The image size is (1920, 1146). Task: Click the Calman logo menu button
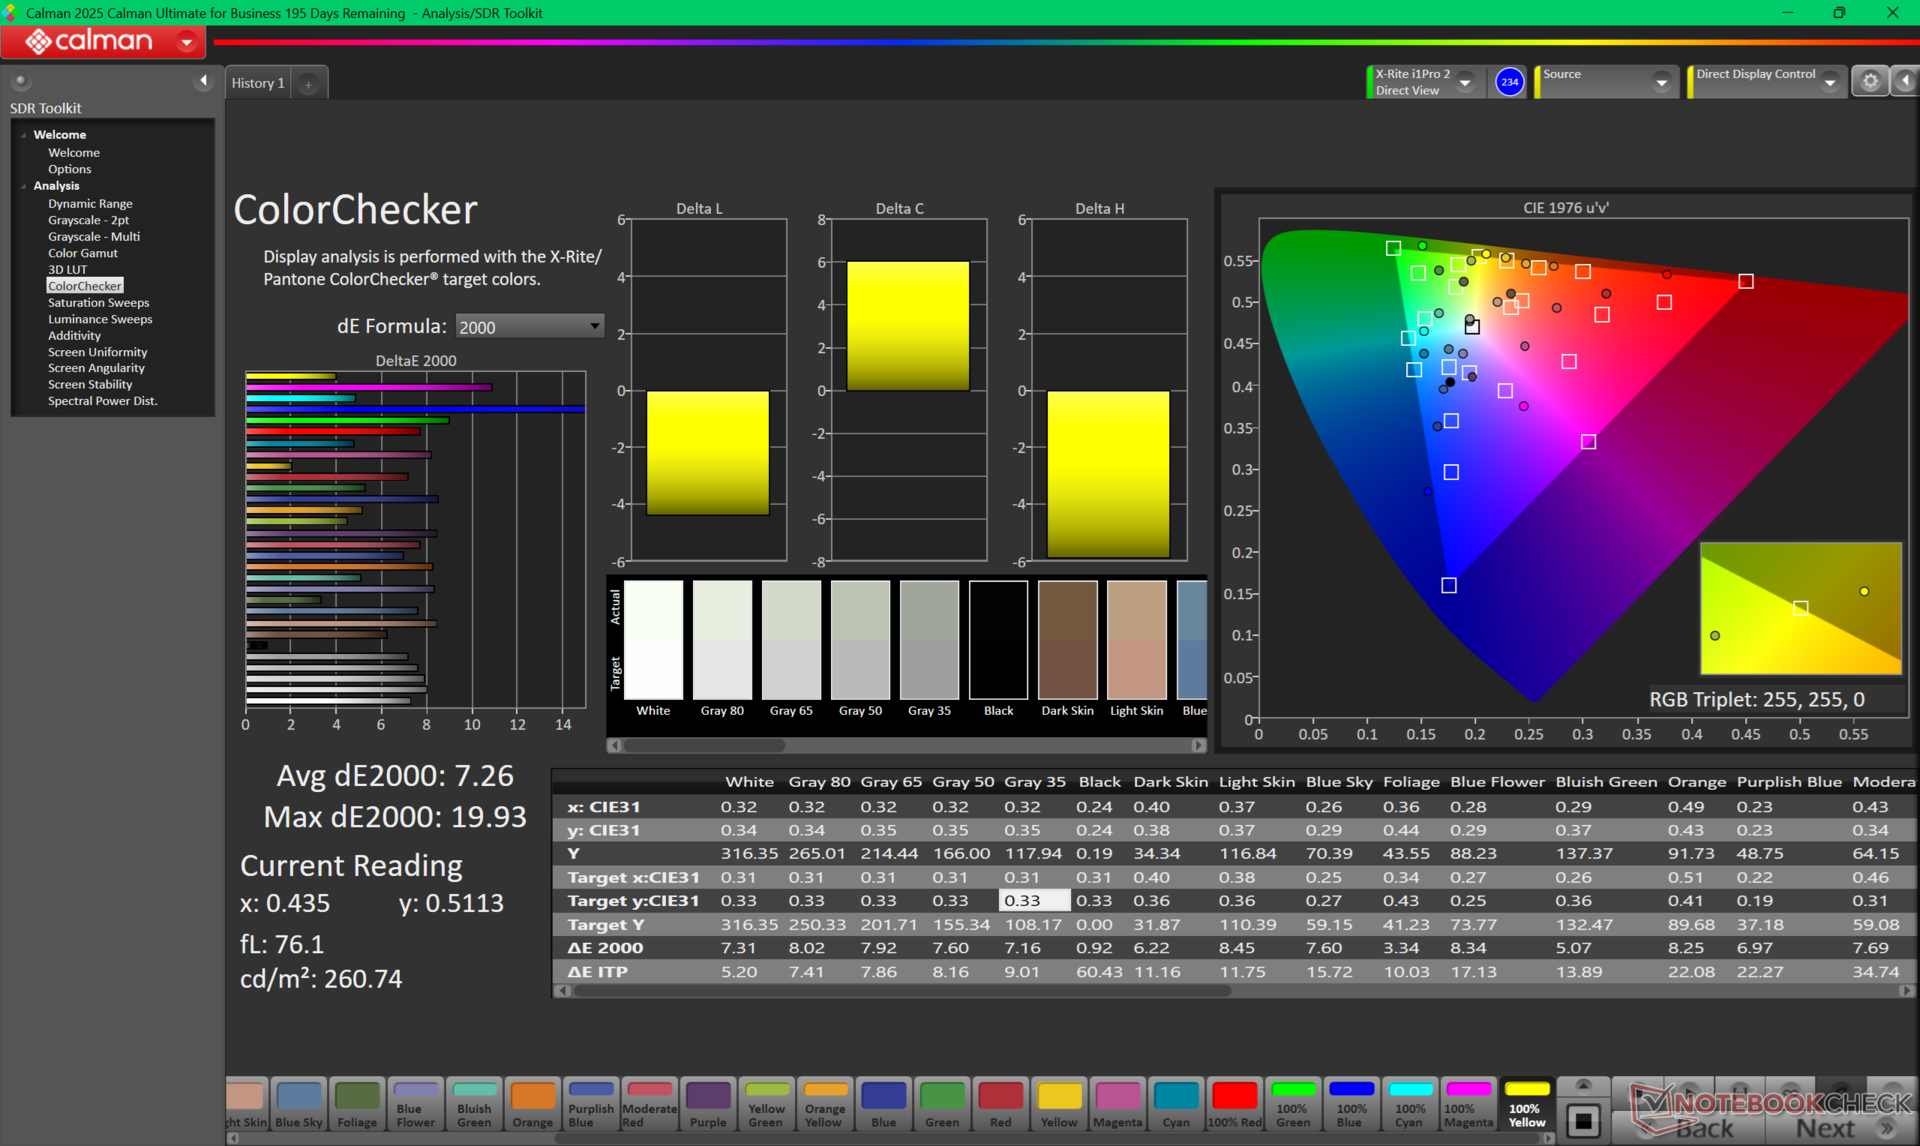[103, 41]
